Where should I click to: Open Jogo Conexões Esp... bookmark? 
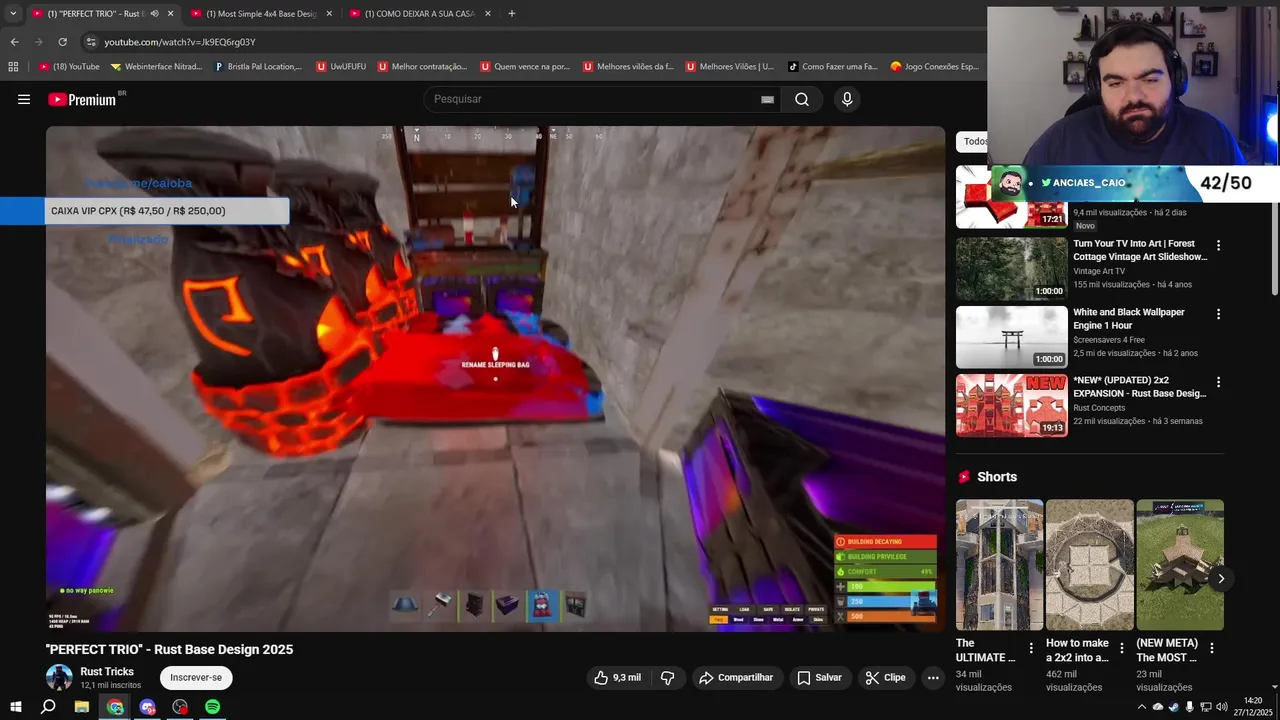[934, 67]
